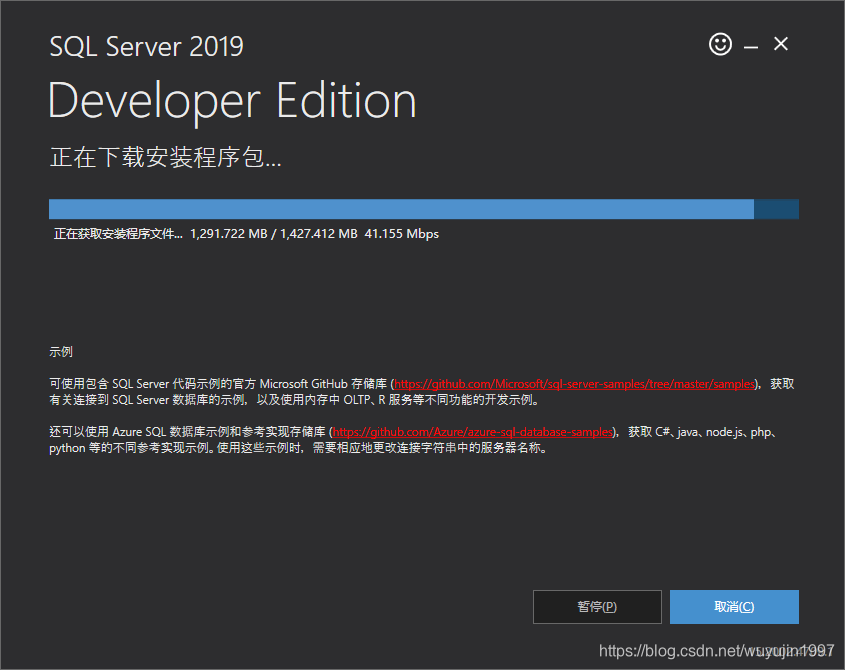Screen dimensions: 845x670
Task: Open the Azure azure-sql-database-samples GitHub link
Action: 473,432
